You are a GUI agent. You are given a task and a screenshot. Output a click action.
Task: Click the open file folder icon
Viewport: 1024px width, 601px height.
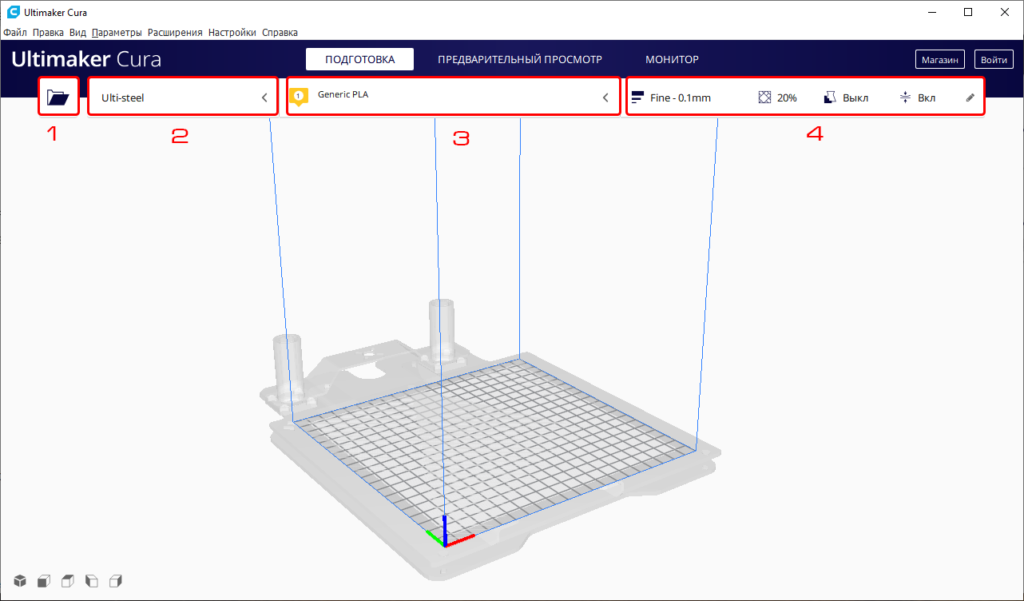point(58,98)
